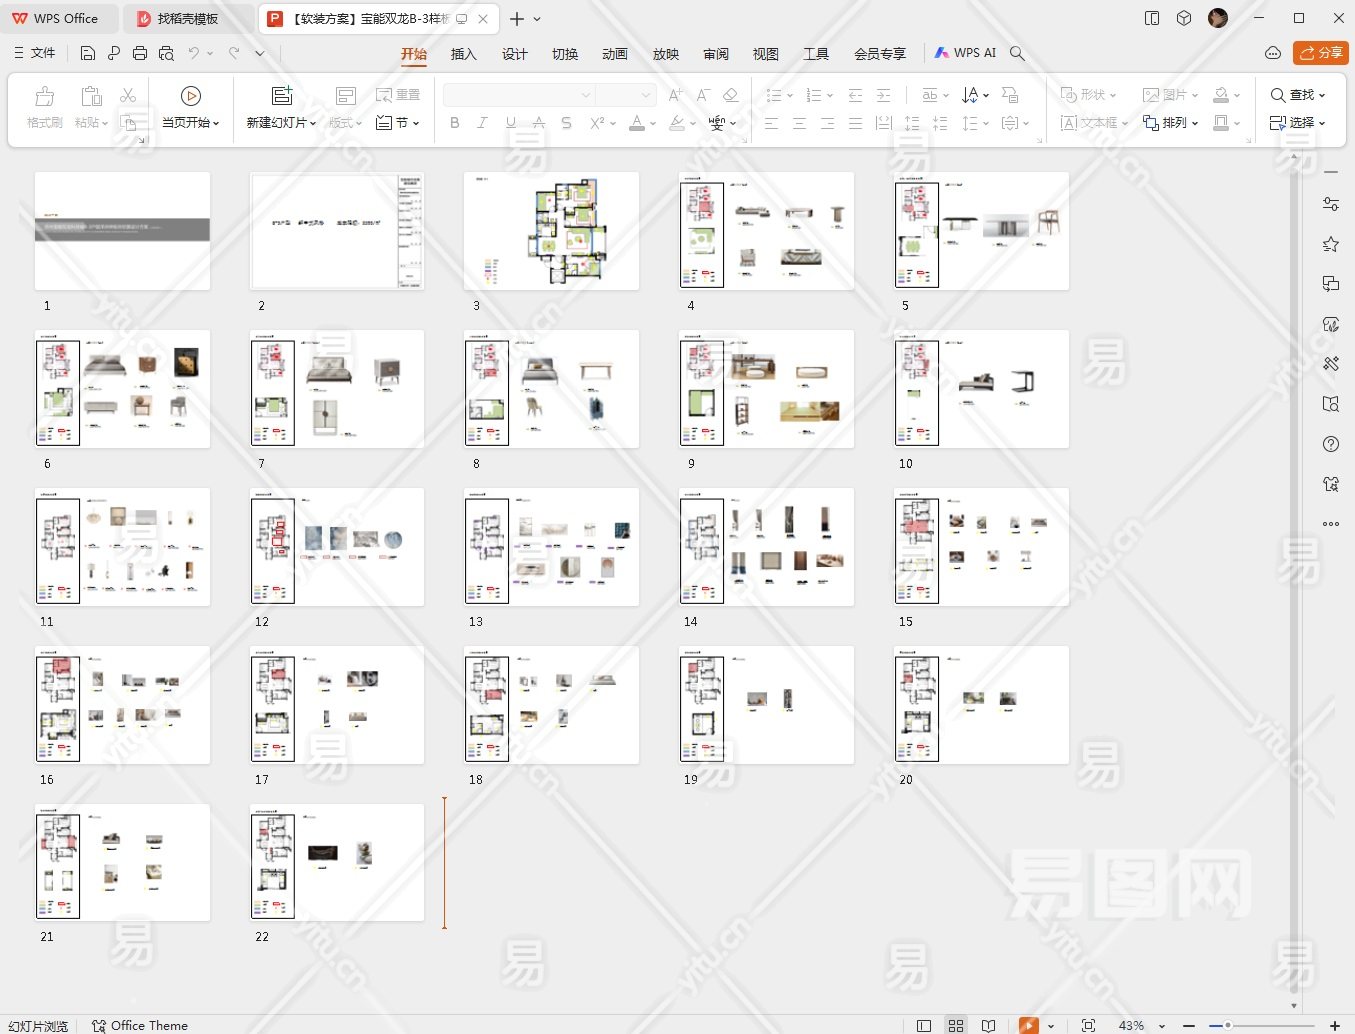Click the fit-to-window icon in status bar

1088,1025
